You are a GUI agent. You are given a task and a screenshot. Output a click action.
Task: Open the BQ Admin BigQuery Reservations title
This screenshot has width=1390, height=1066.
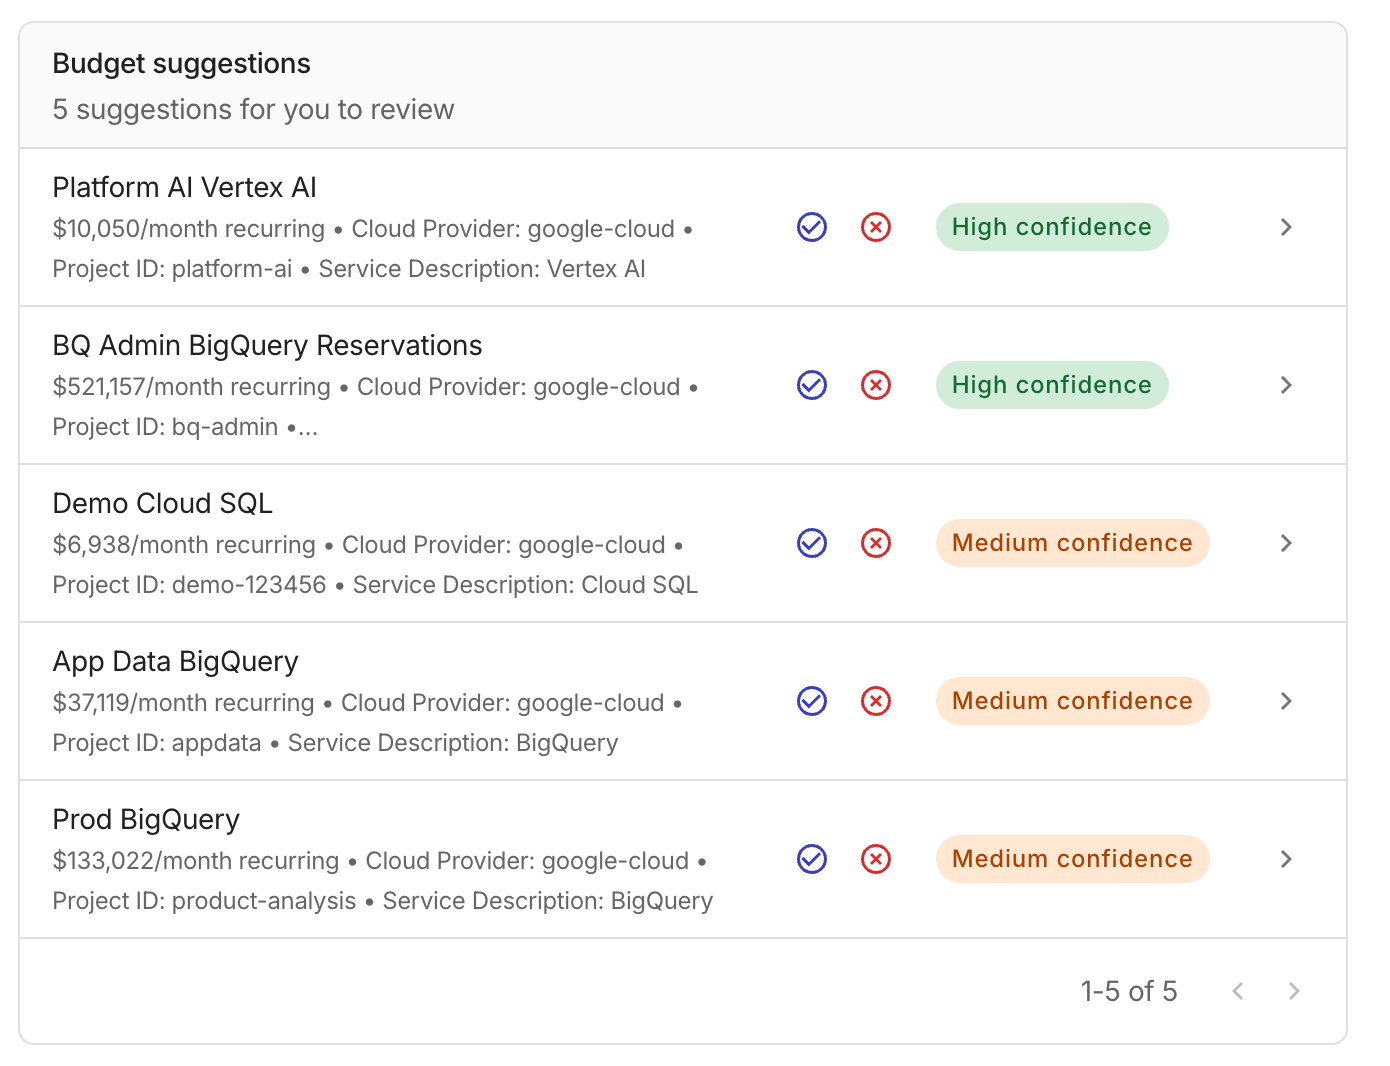(x=267, y=345)
